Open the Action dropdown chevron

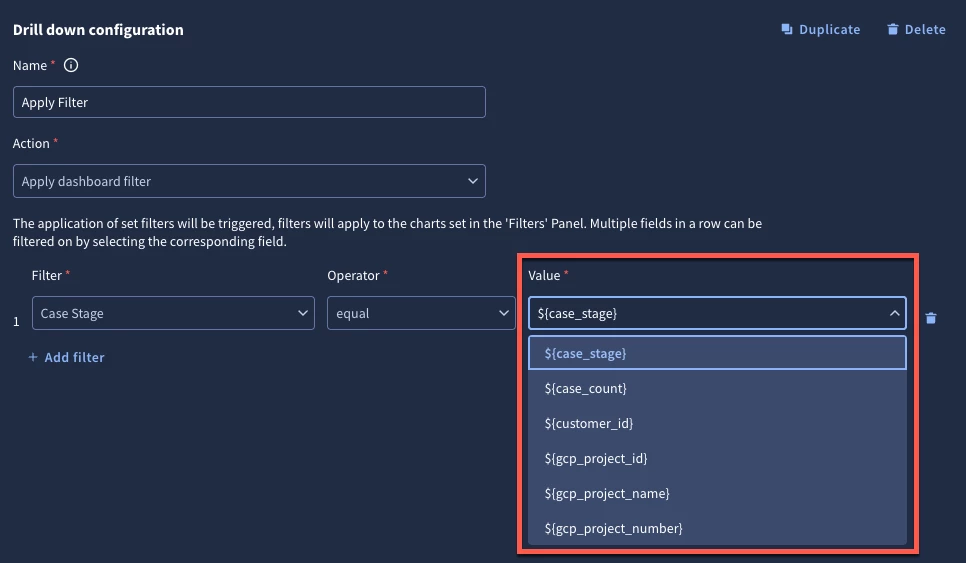[x=473, y=181]
